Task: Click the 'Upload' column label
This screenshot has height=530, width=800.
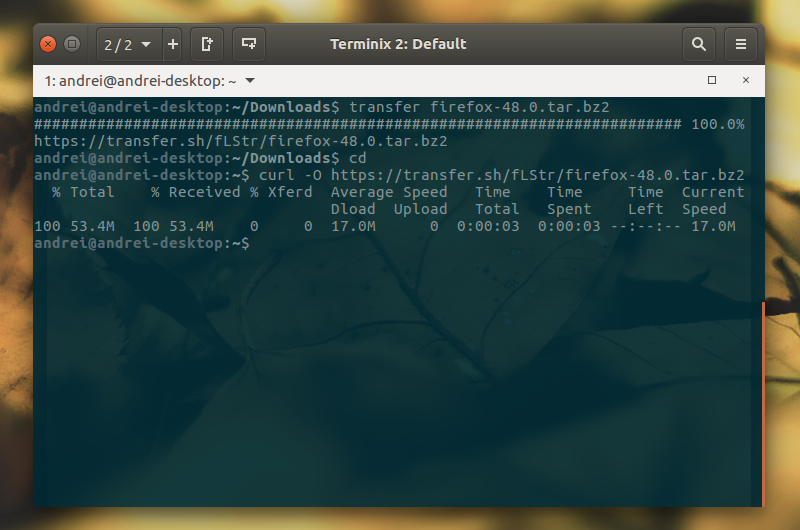Action: pyautogui.click(x=420, y=209)
